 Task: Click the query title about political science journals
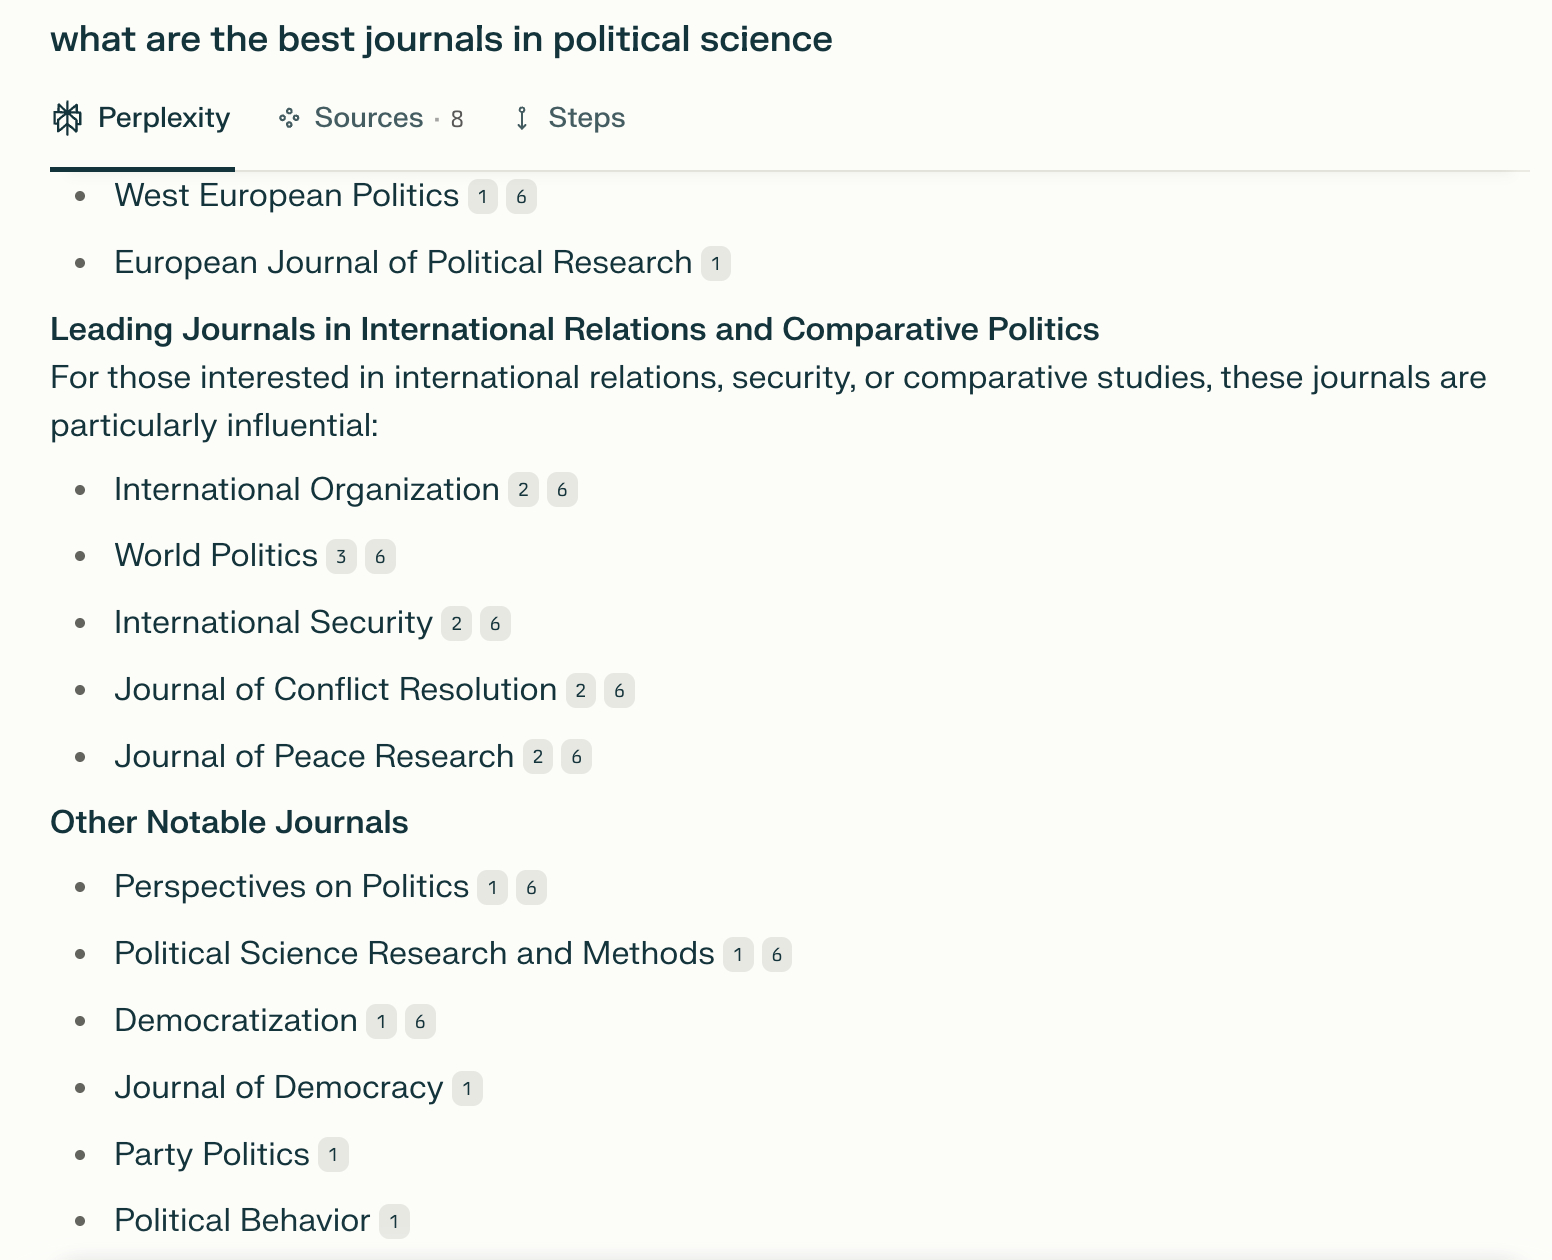pyautogui.click(x=441, y=40)
